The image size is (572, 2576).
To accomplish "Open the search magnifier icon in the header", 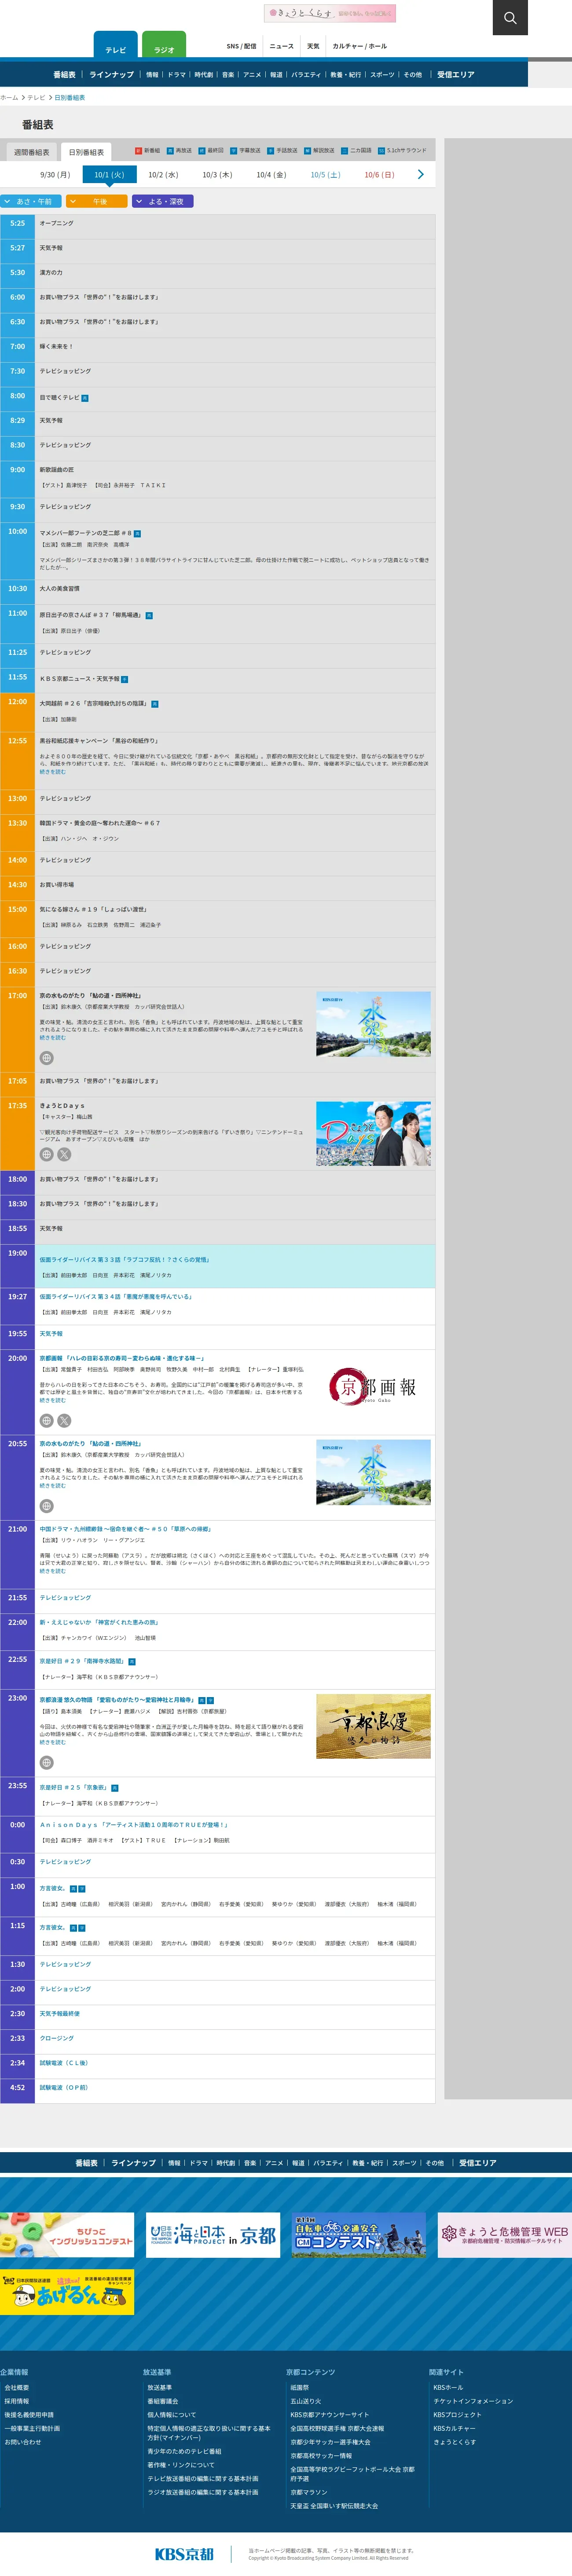I will [x=510, y=17].
